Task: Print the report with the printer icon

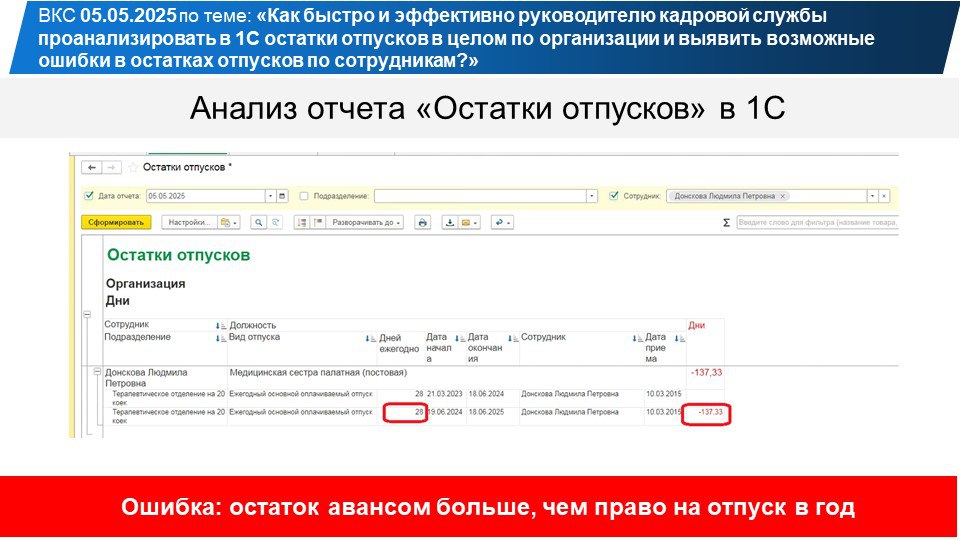Action: 422,222
